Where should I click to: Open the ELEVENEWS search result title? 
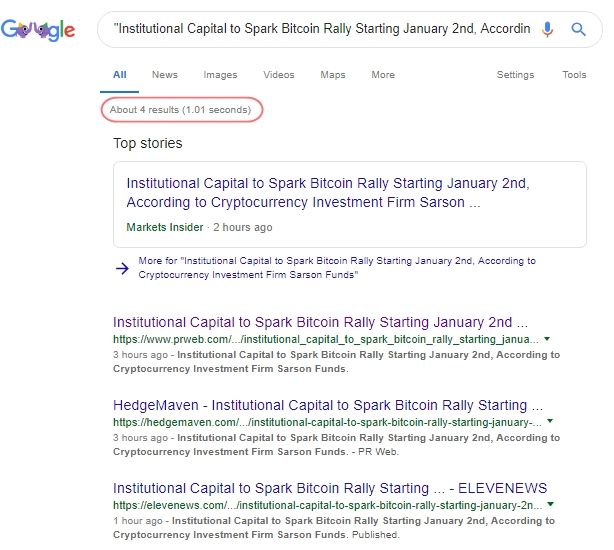coord(330,488)
